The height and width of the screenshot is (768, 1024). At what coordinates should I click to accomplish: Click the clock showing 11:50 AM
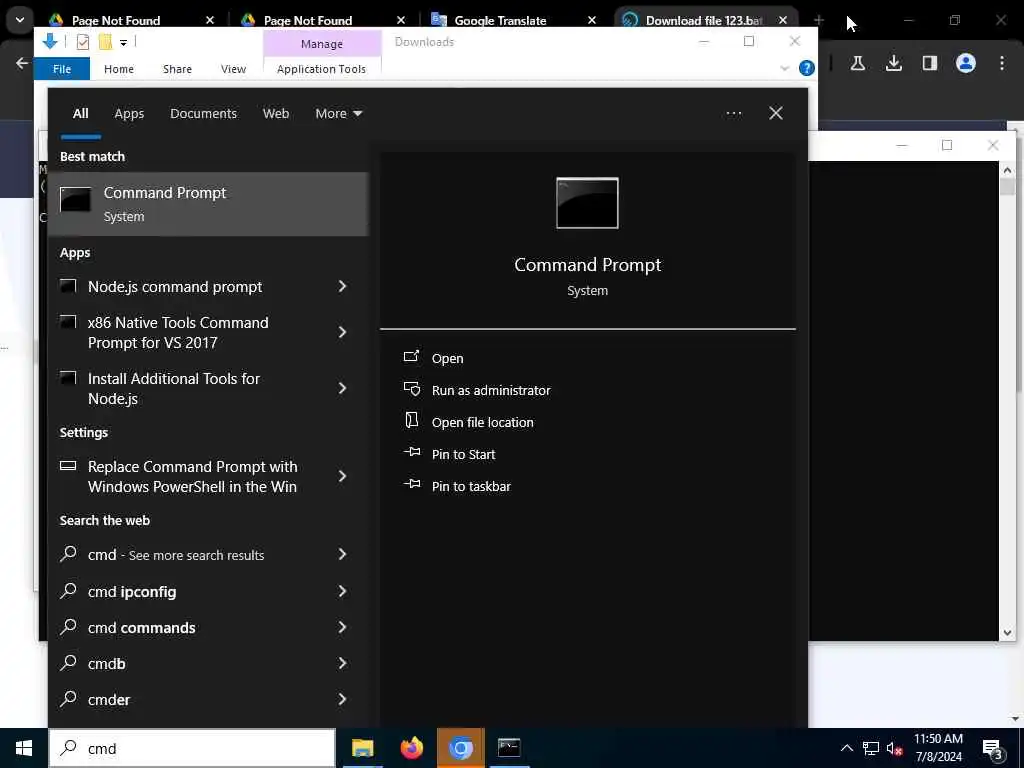[938, 739]
